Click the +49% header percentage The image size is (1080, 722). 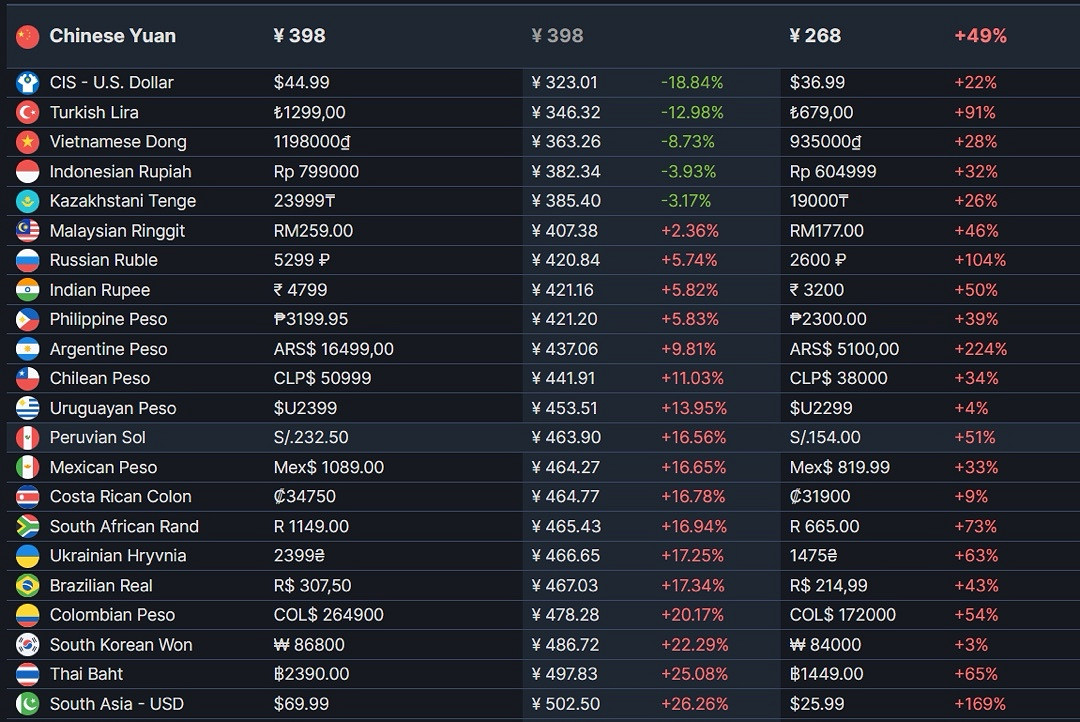[980, 36]
